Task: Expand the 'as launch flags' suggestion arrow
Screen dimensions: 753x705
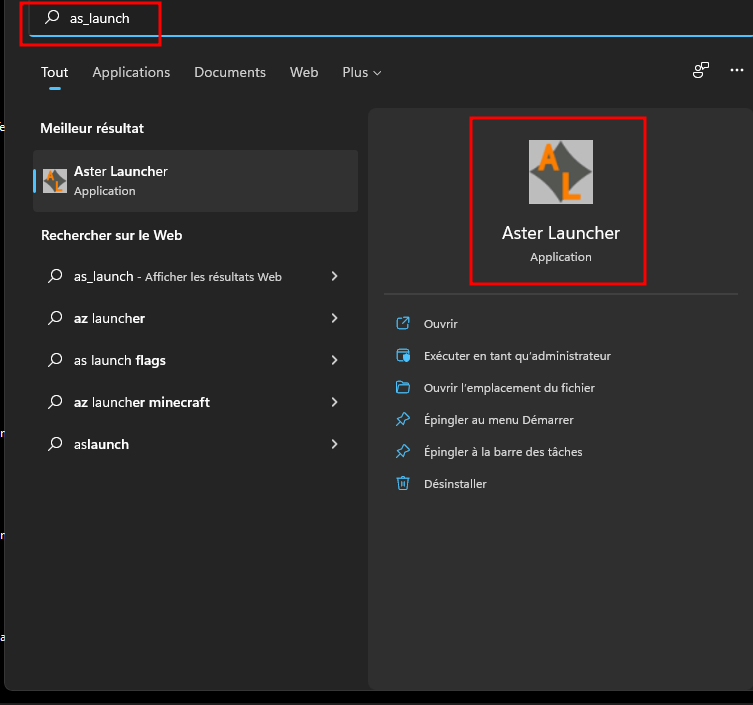Action: (x=334, y=360)
